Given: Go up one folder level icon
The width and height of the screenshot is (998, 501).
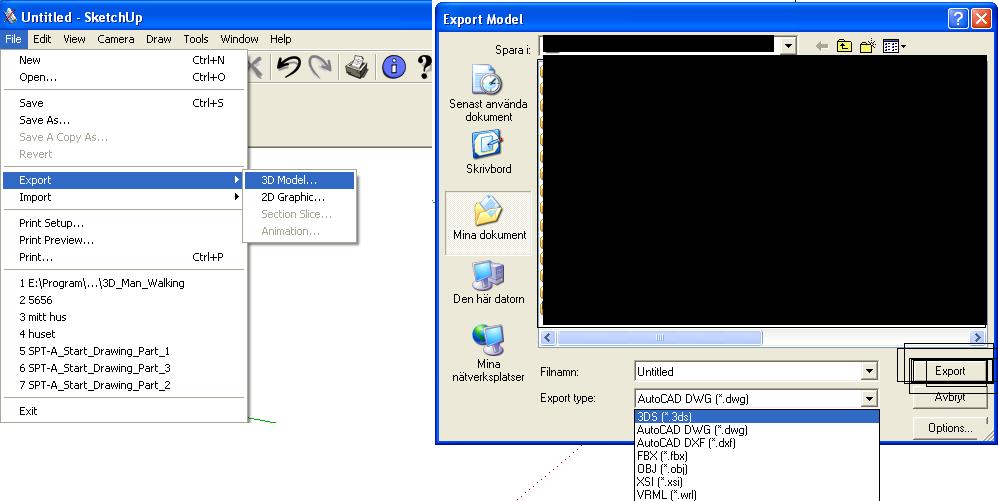Looking at the screenshot, I should click(844, 46).
